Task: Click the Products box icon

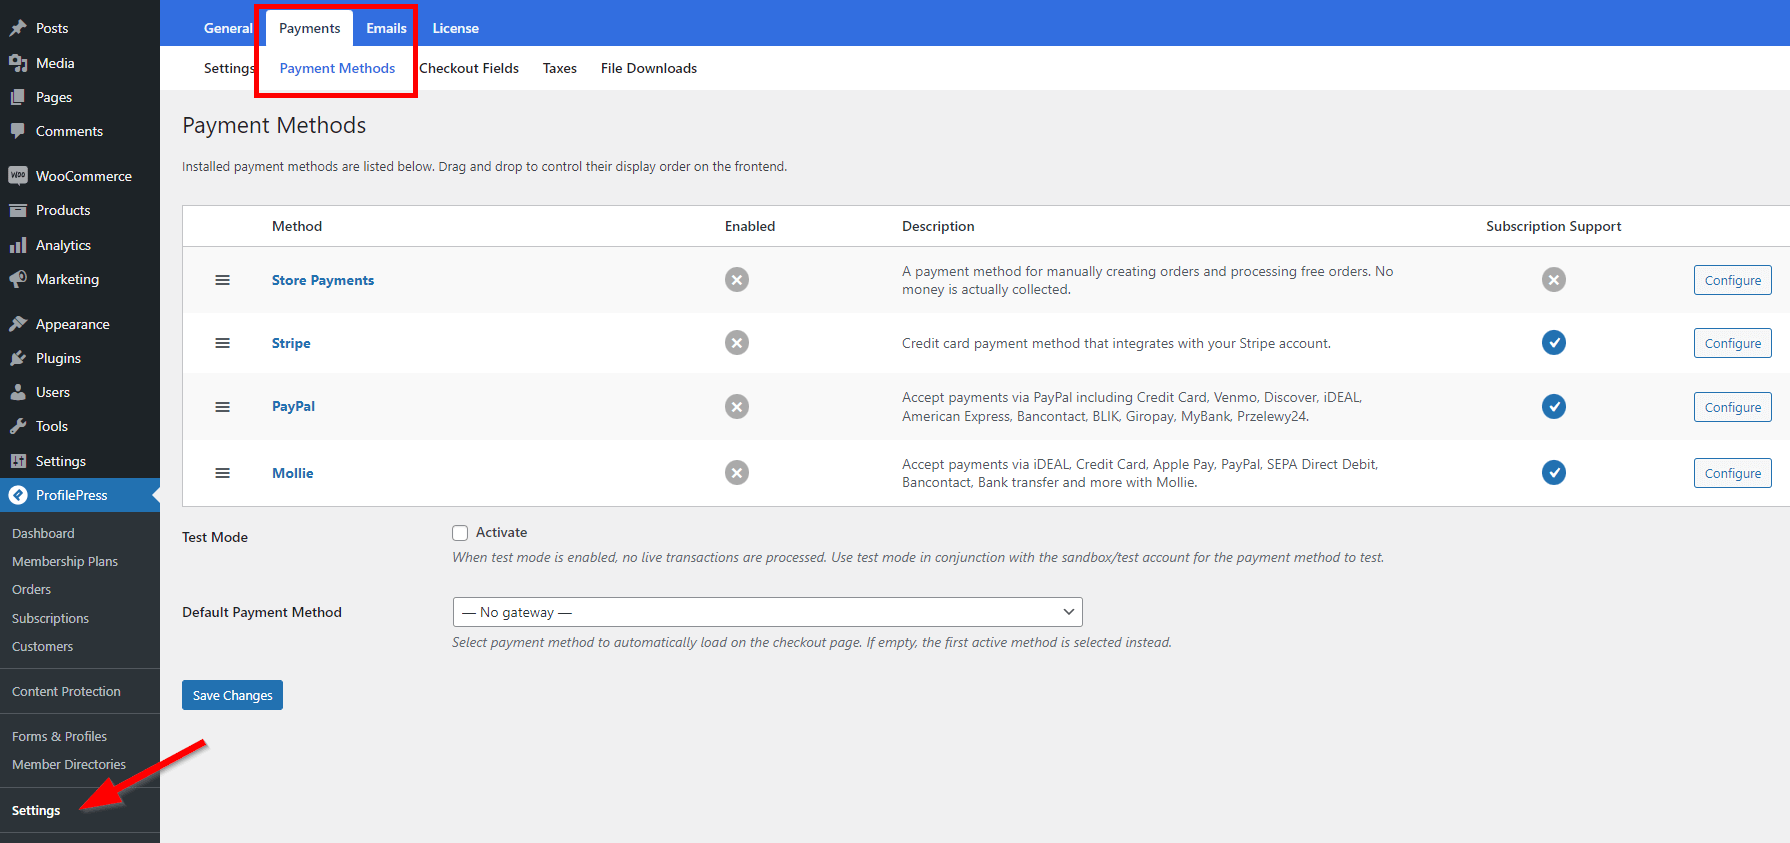Action: pos(18,210)
